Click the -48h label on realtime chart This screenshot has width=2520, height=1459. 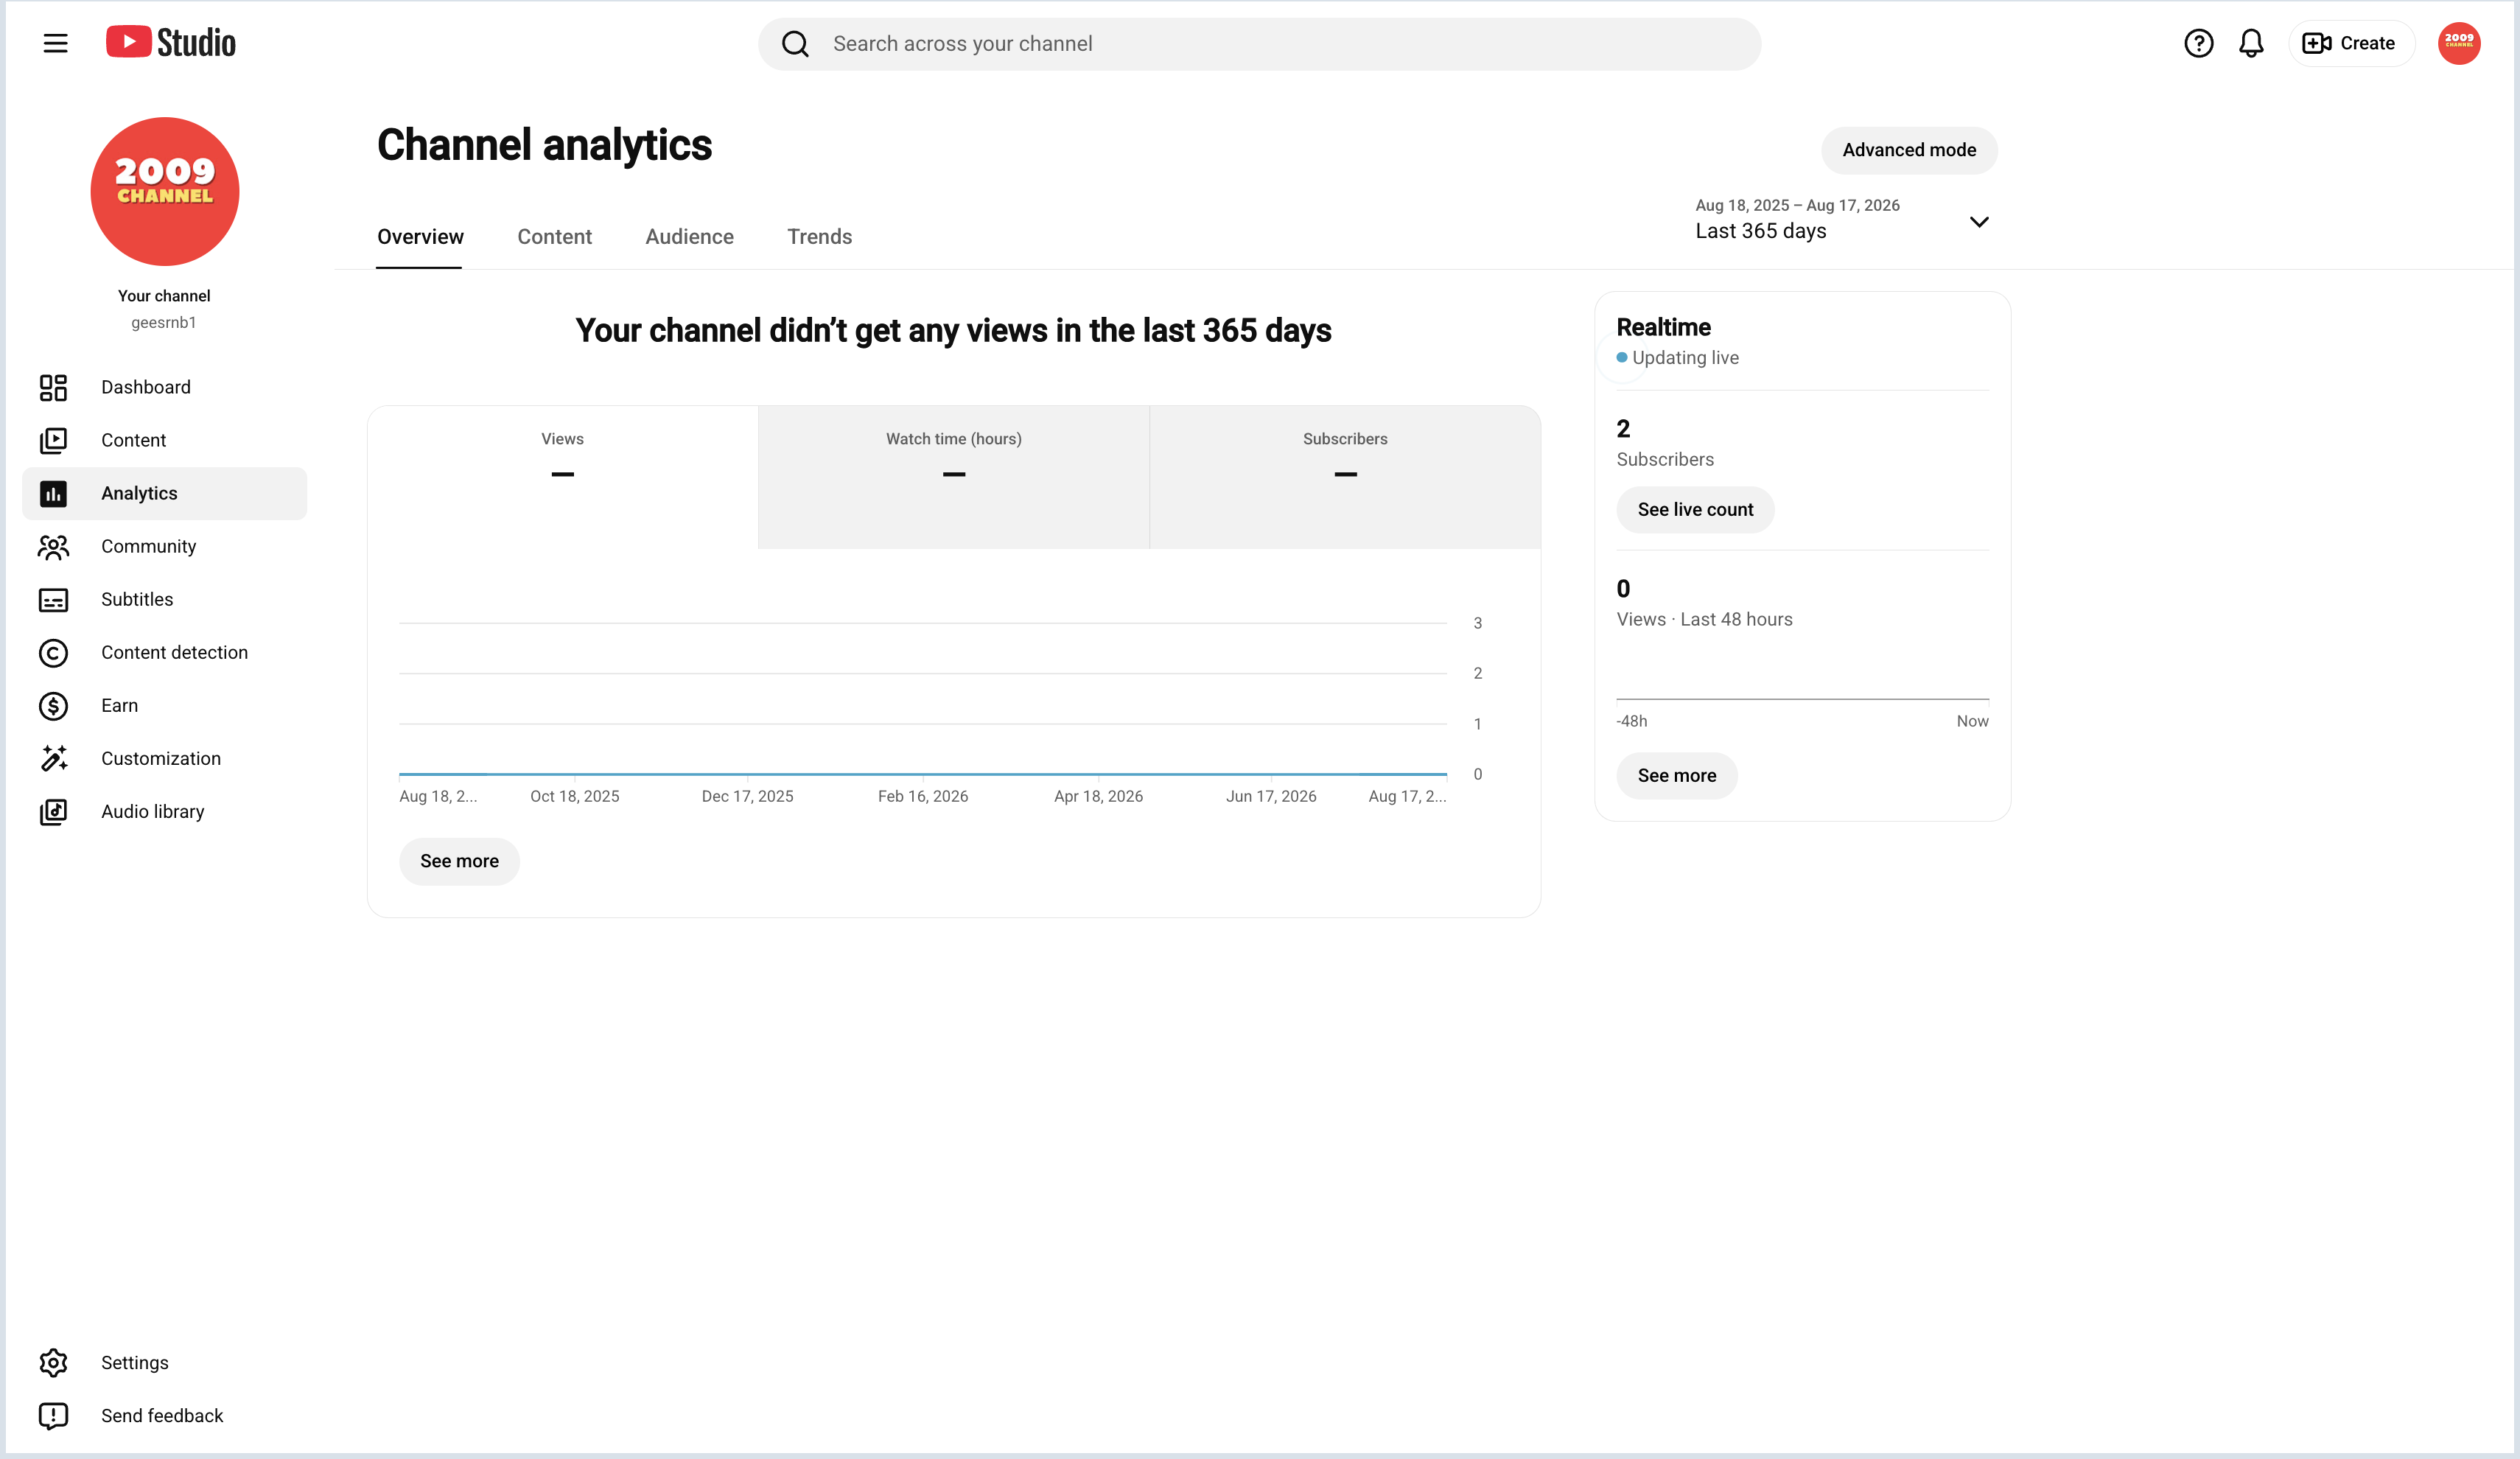point(1631,721)
